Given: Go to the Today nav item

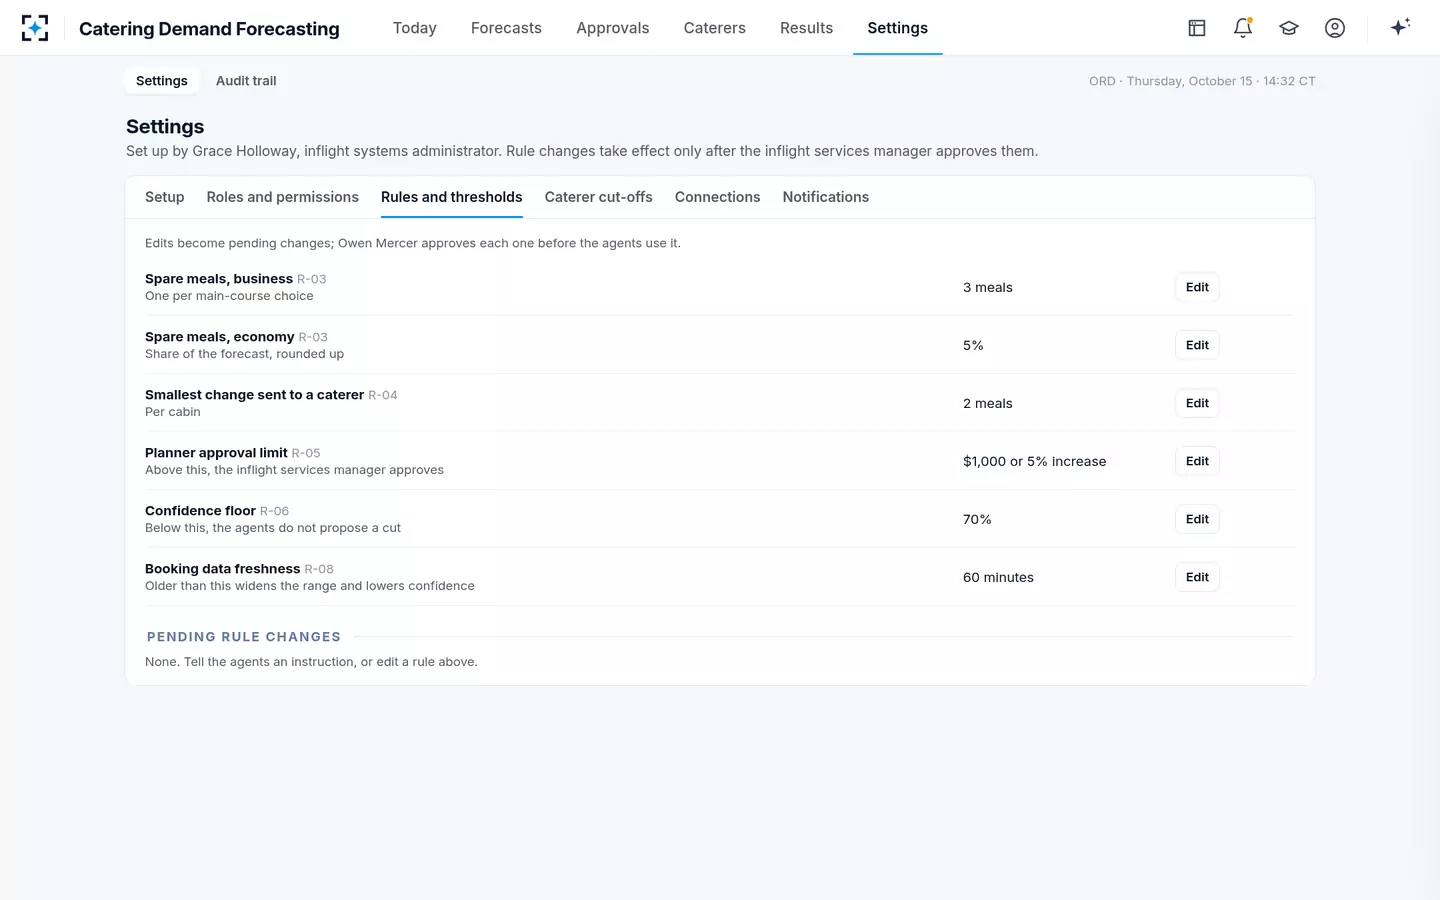Looking at the screenshot, I should 415,28.
